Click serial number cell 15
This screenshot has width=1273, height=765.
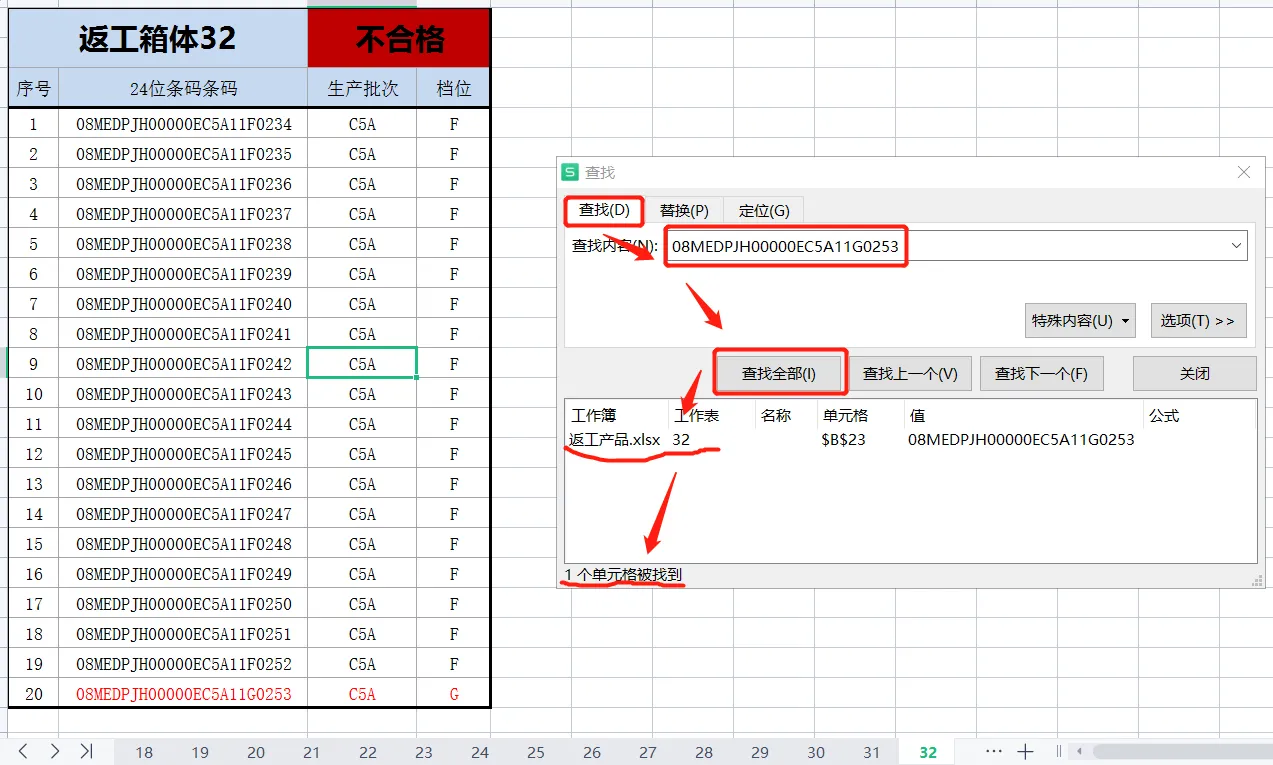point(34,544)
